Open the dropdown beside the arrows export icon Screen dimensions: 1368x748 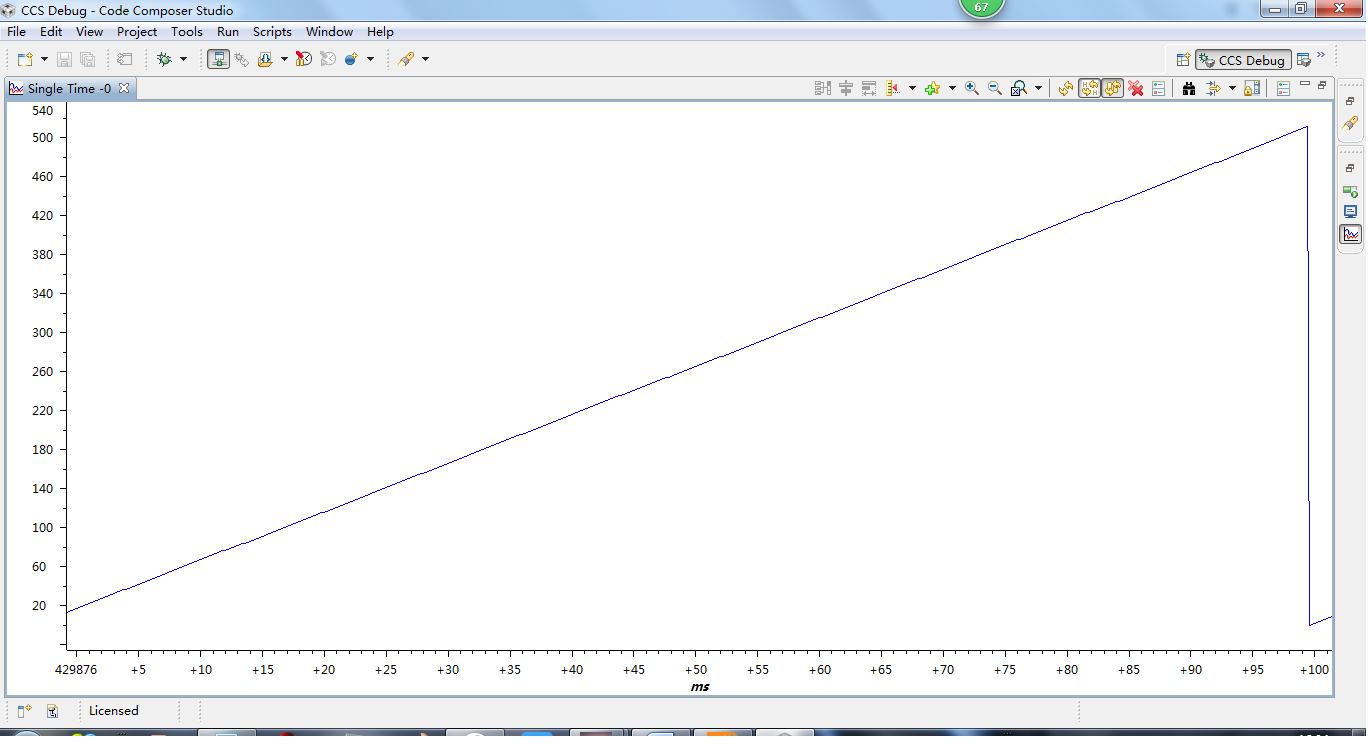[1232, 89]
